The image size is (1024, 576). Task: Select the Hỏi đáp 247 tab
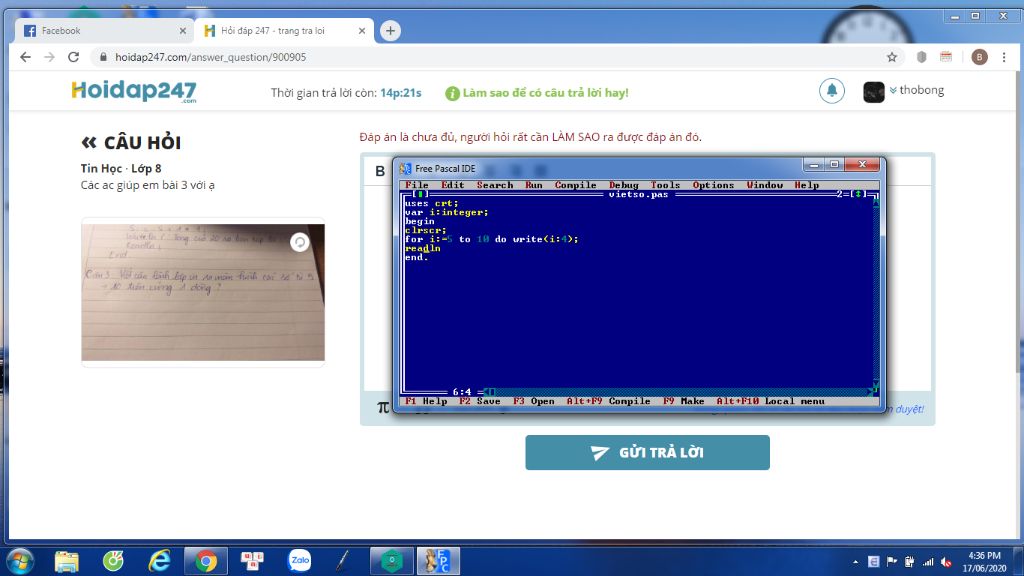tap(281, 31)
